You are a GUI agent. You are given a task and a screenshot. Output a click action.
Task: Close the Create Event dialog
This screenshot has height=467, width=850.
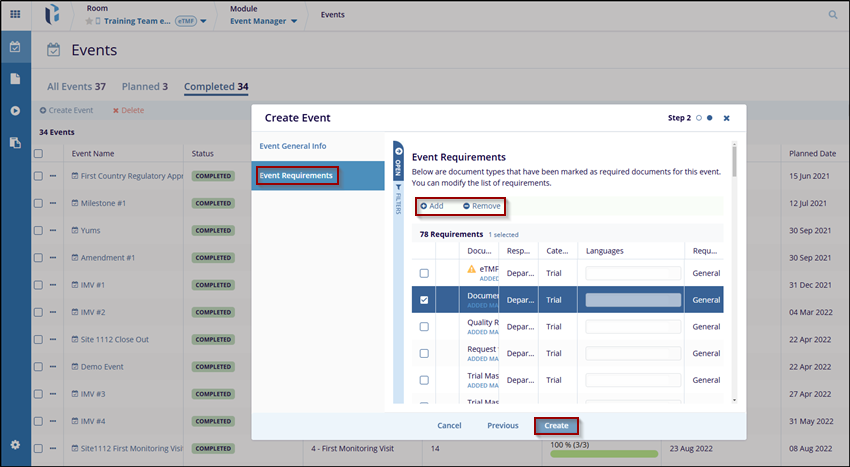[x=726, y=118]
